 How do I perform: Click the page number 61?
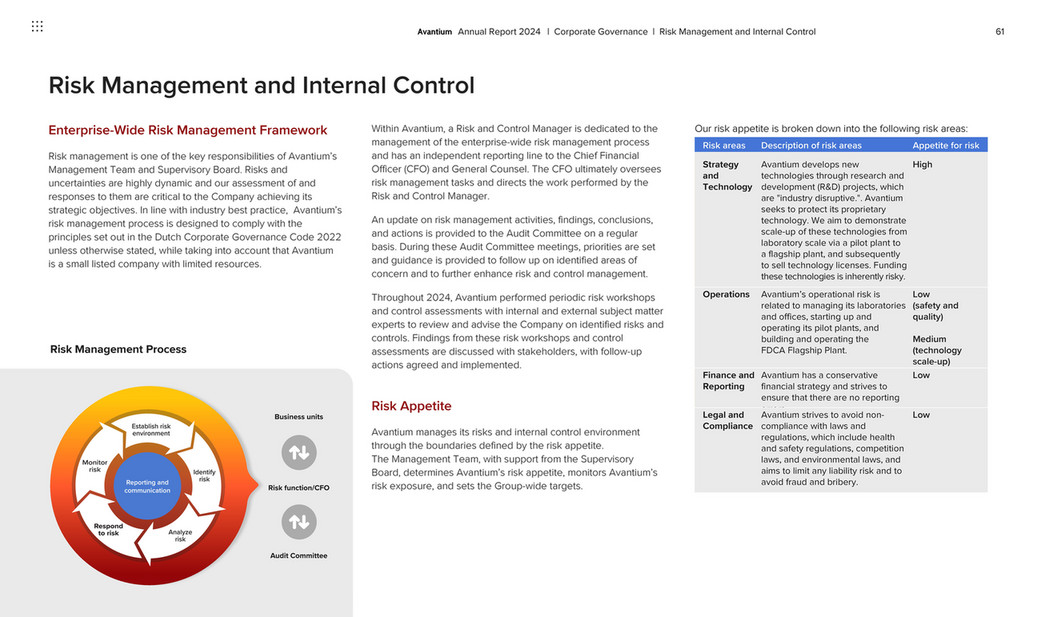[x=1000, y=32]
